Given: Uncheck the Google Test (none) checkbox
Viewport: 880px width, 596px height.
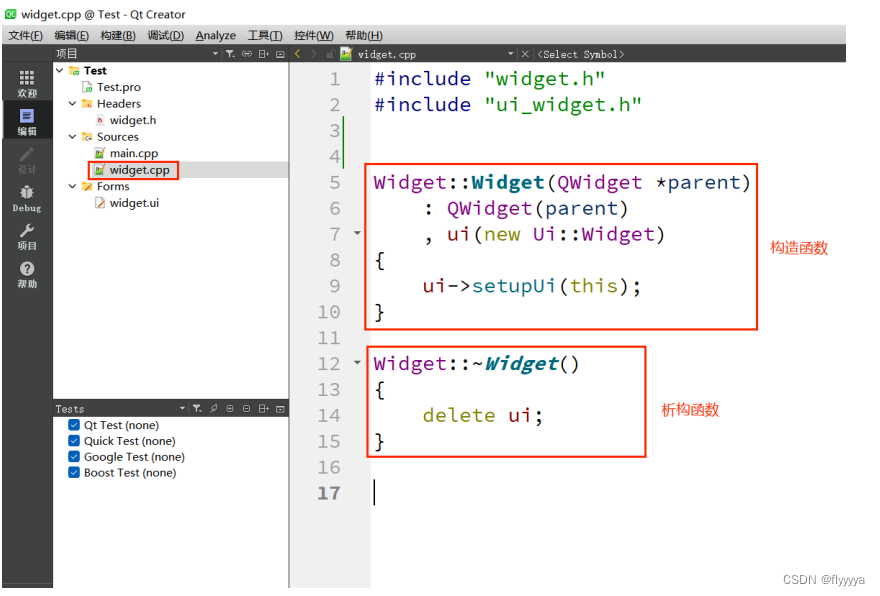Looking at the screenshot, I should [x=74, y=456].
